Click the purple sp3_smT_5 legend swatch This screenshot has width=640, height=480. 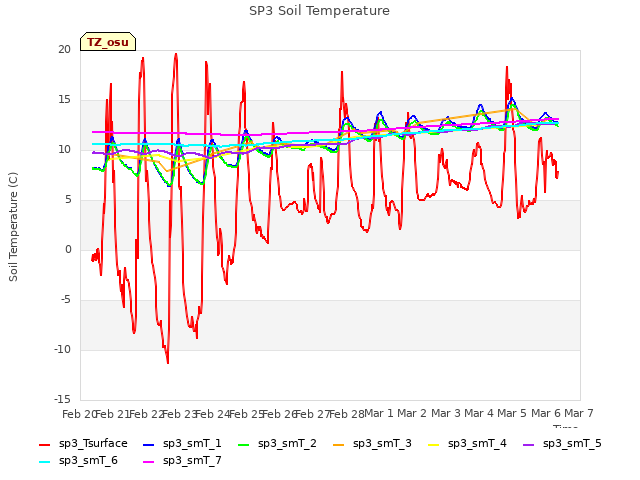(x=529, y=444)
